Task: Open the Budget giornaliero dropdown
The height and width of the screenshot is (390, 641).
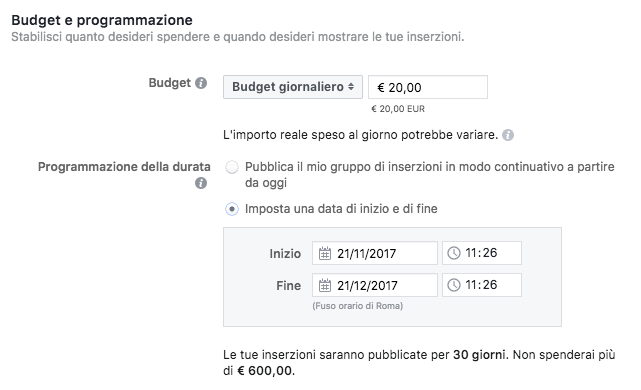Action: pyautogui.click(x=293, y=87)
